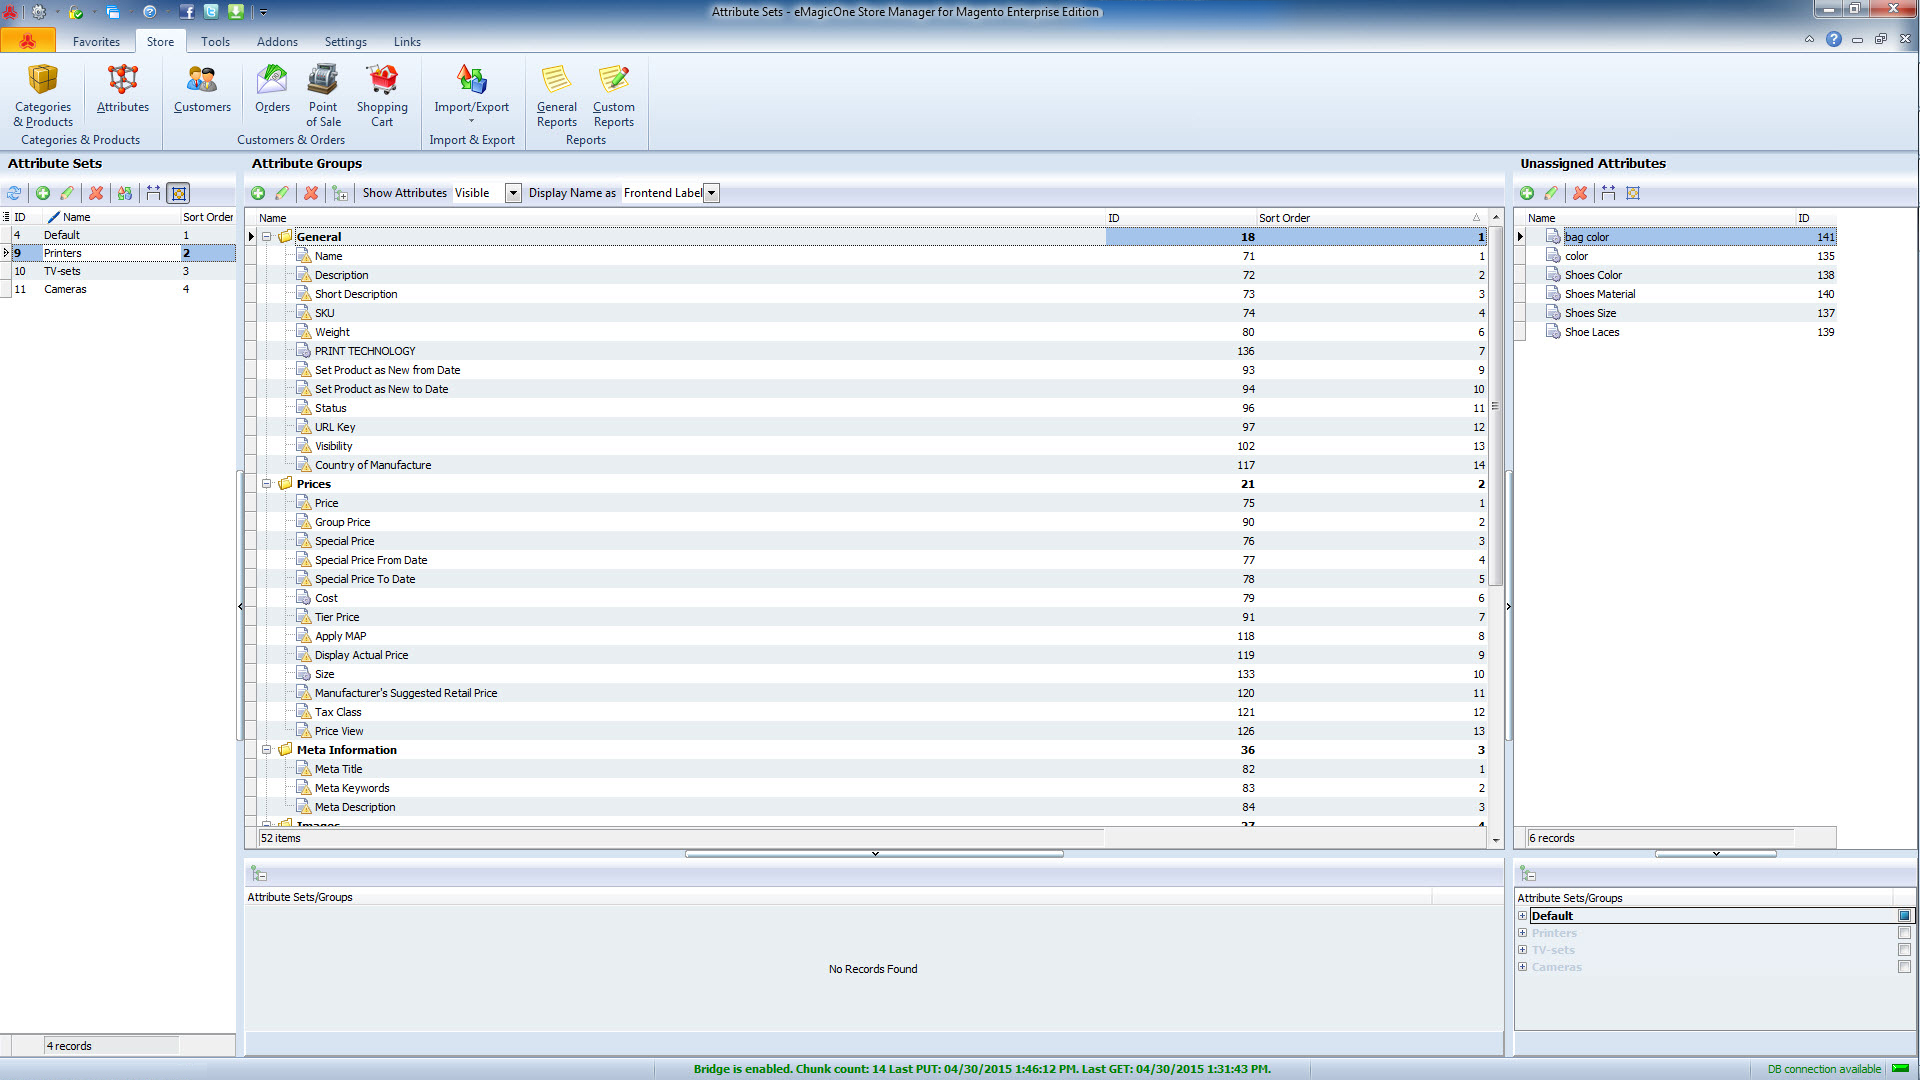This screenshot has width=1920, height=1080.
Task: Delete the selected unassigned attribute
Action: coord(1580,193)
